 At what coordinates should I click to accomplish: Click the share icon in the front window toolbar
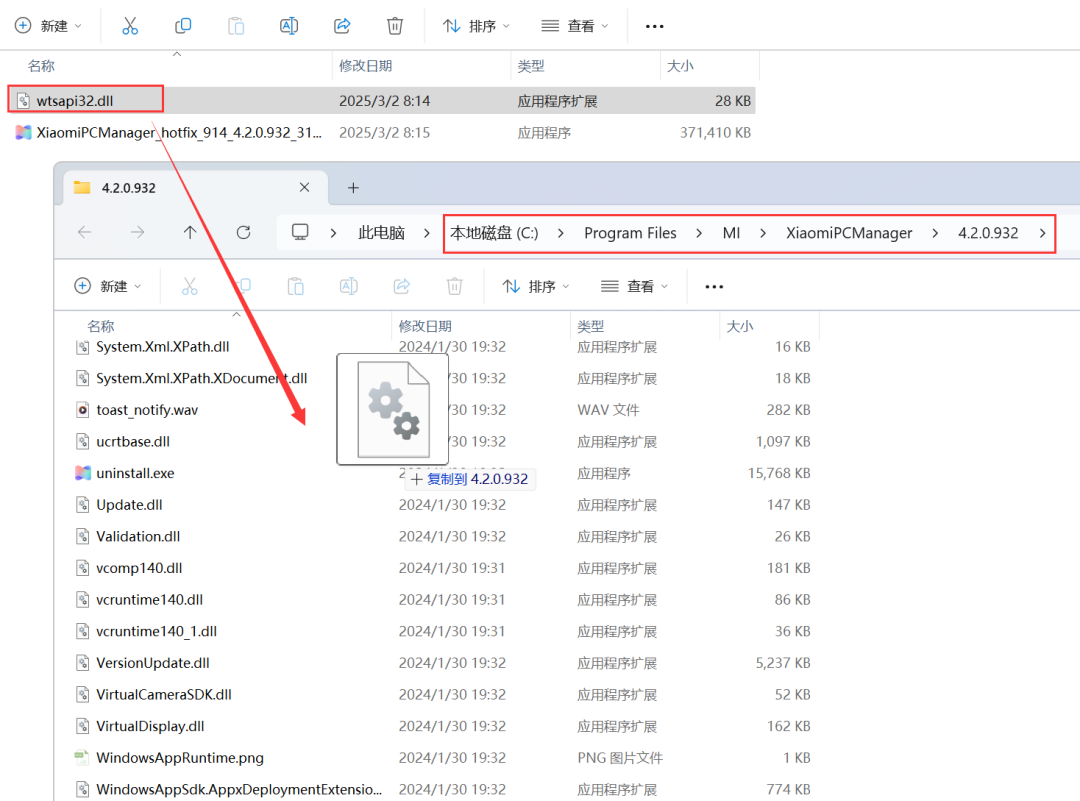click(402, 286)
